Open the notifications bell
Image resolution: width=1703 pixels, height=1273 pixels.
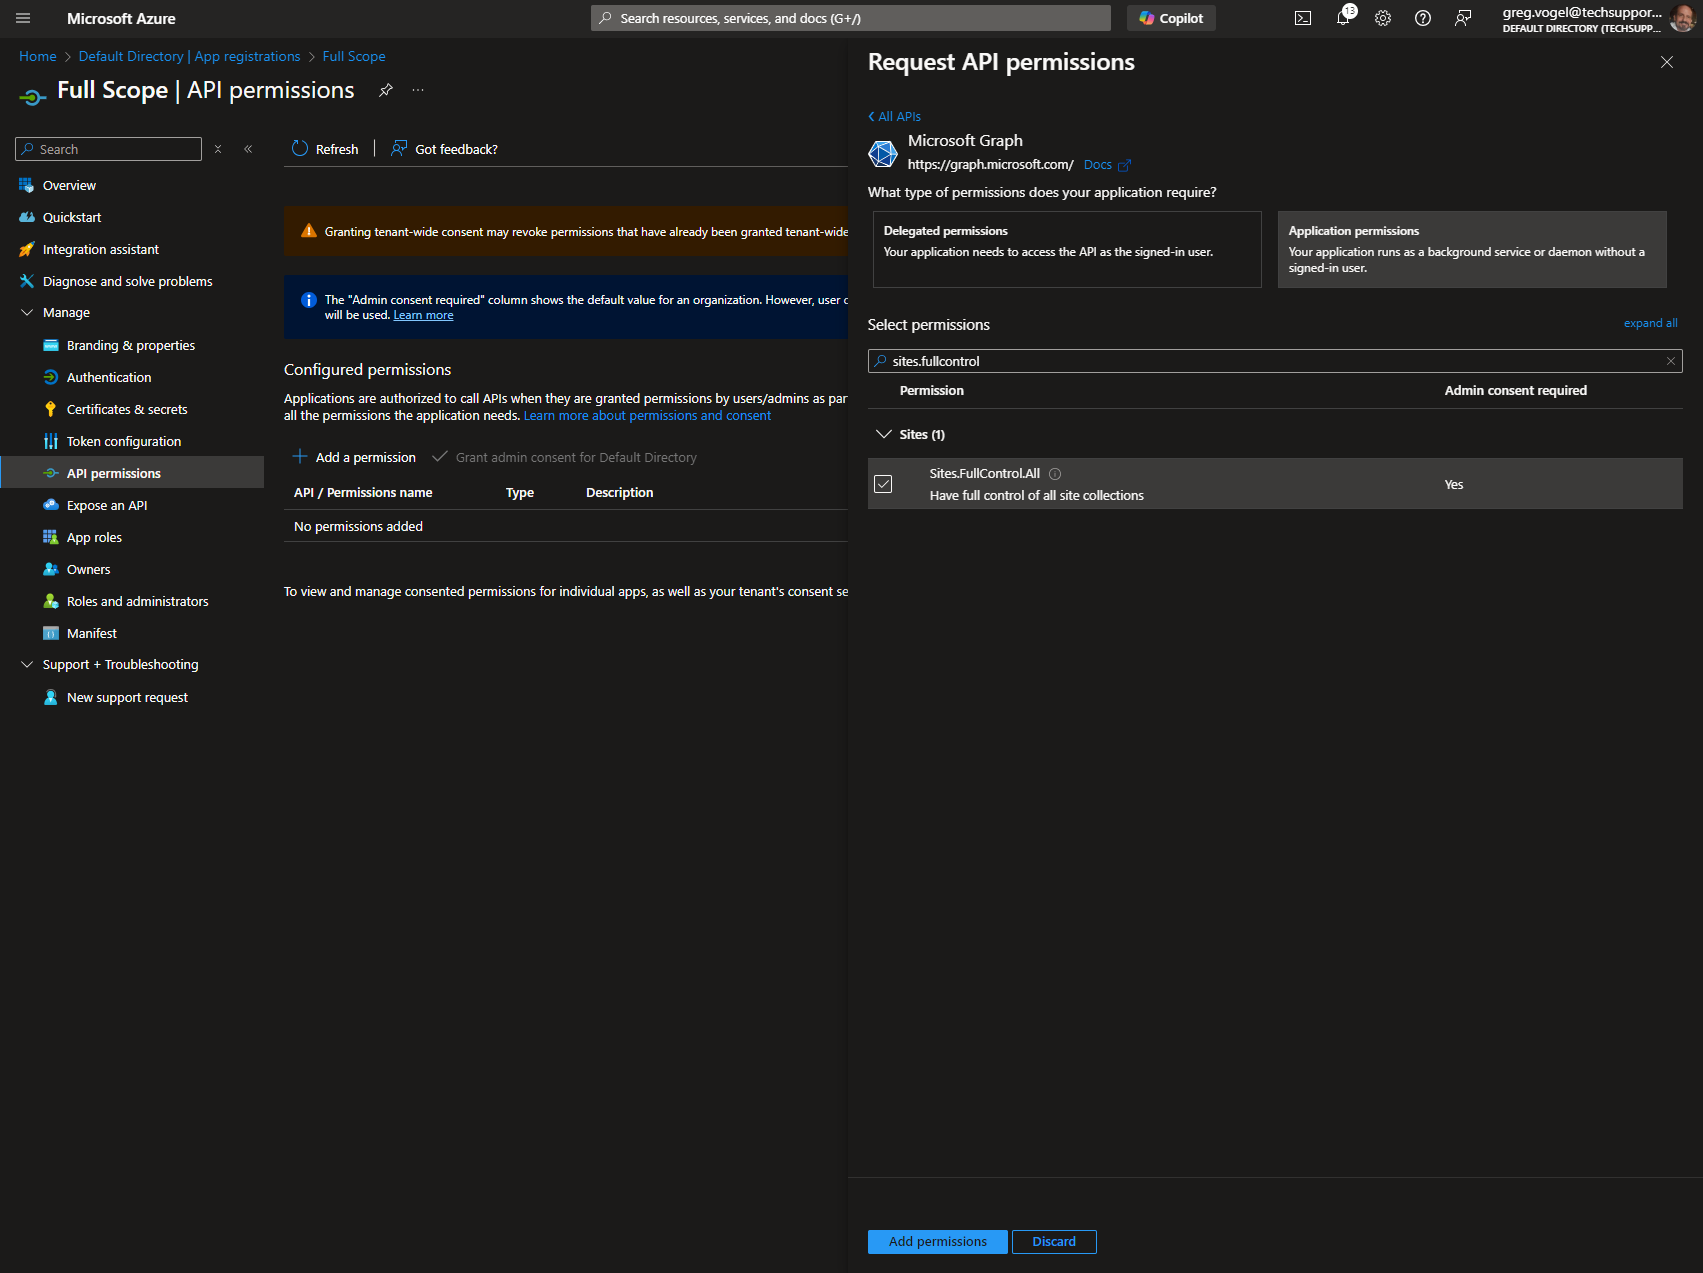1343,18
